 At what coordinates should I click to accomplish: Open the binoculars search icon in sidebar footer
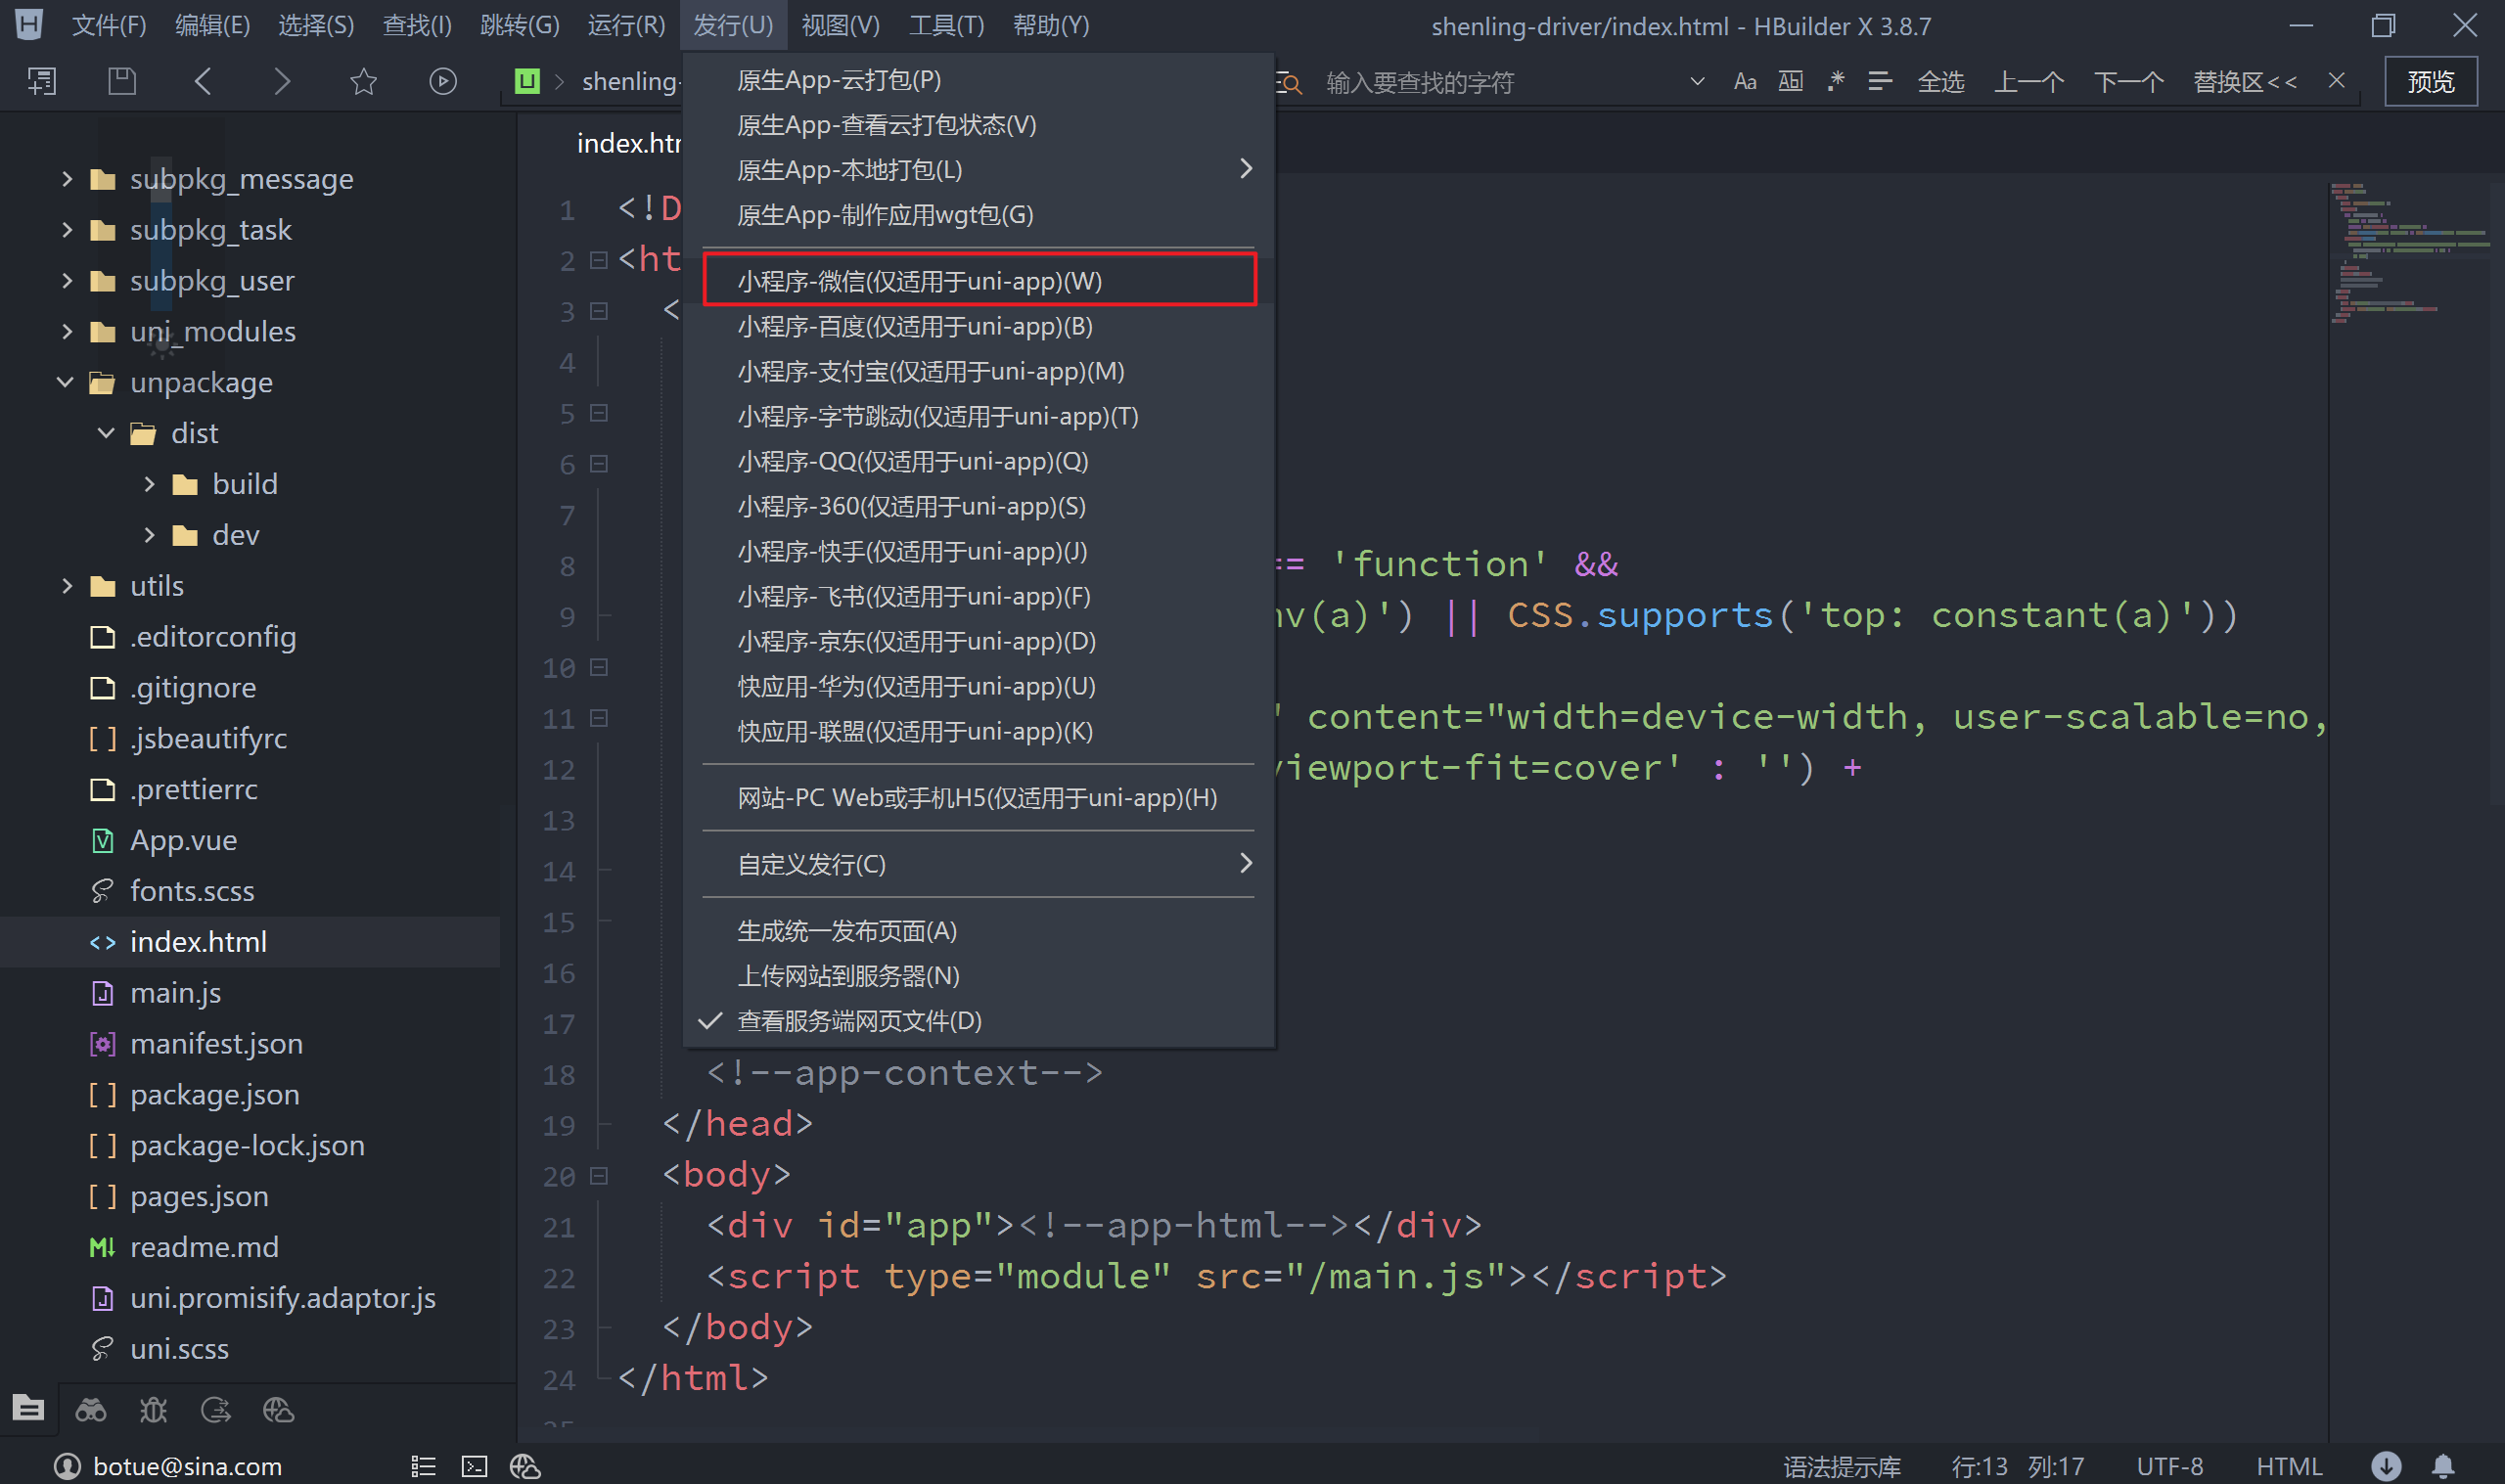pyautogui.click(x=91, y=1410)
